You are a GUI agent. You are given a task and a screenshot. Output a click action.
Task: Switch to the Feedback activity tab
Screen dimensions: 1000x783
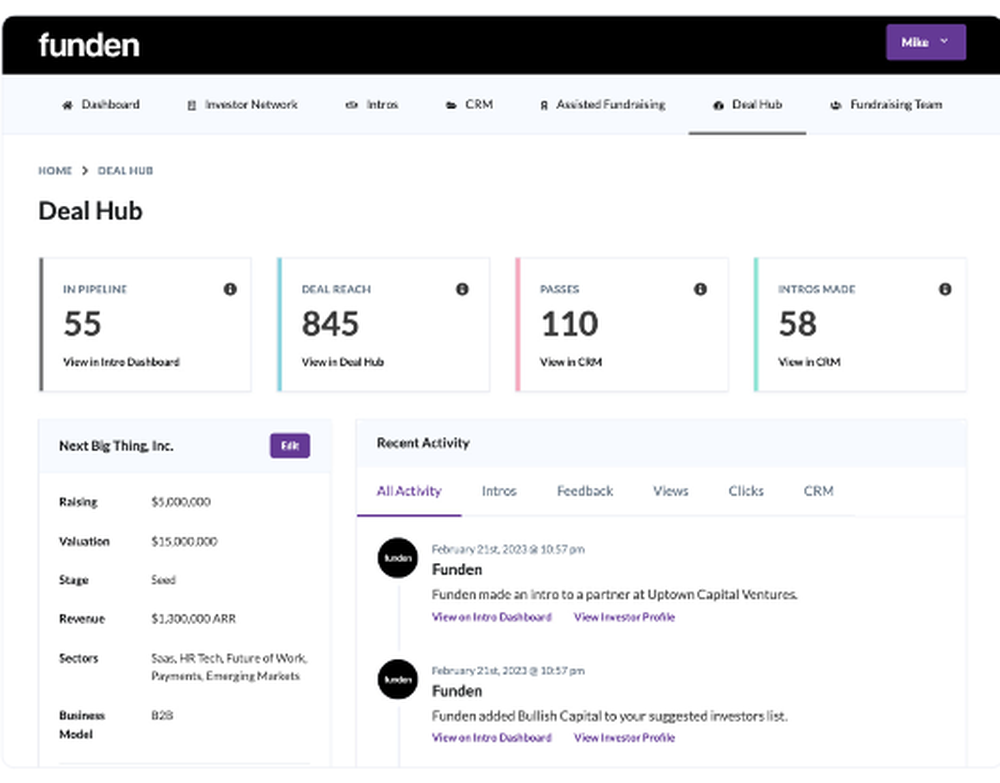[584, 491]
